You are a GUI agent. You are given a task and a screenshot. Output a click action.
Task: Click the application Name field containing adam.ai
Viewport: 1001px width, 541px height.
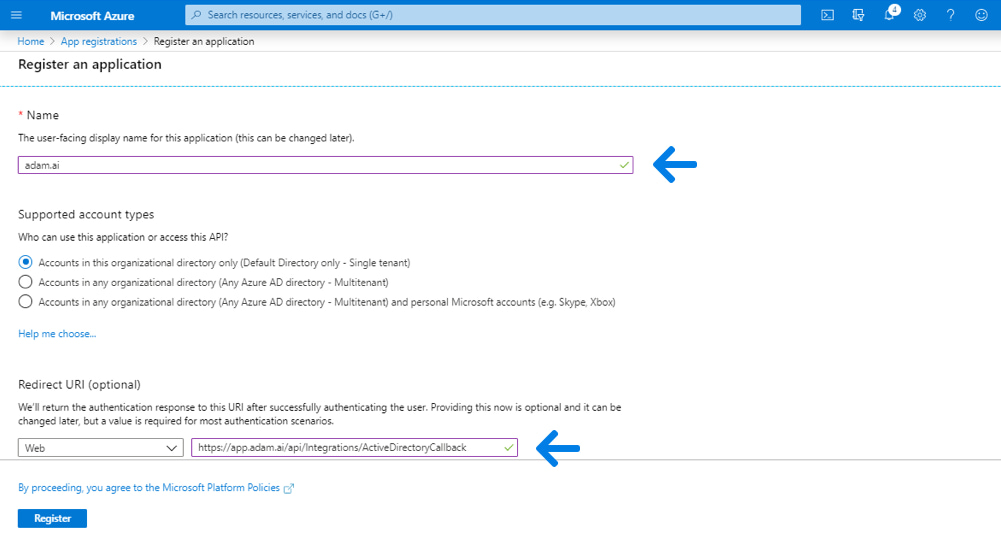click(326, 165)
